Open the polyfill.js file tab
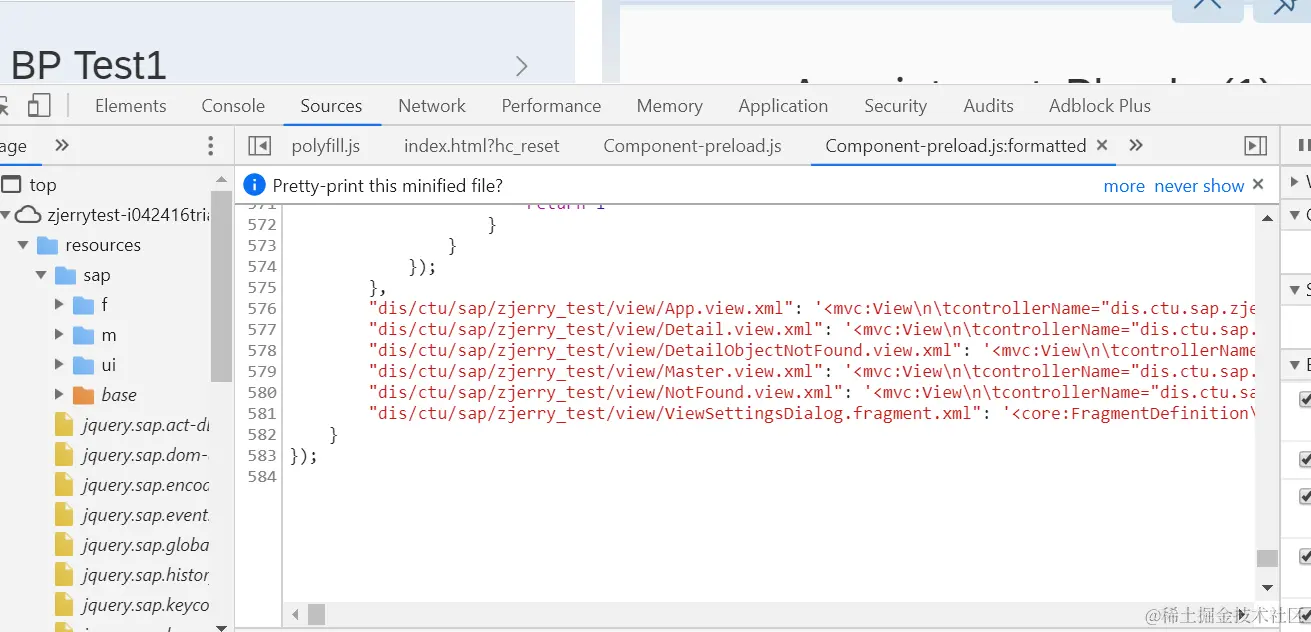This screenshot has height=632, width=1311. (x=326, y=146)
